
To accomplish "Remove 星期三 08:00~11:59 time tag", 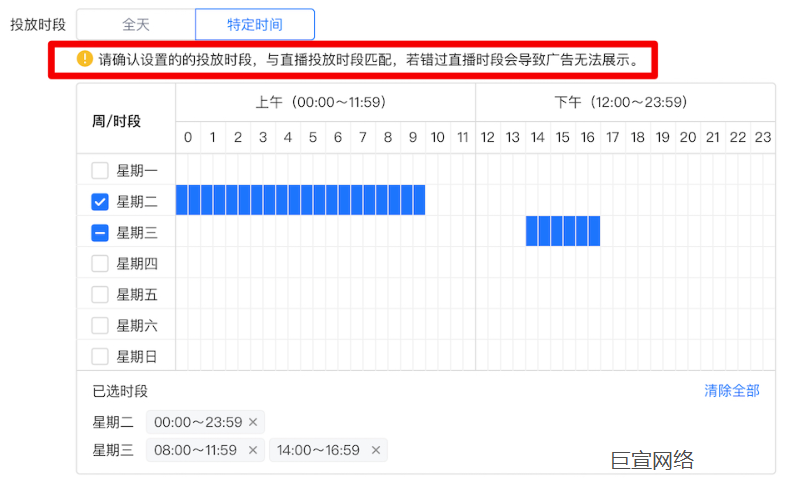I will click(253, 450).
